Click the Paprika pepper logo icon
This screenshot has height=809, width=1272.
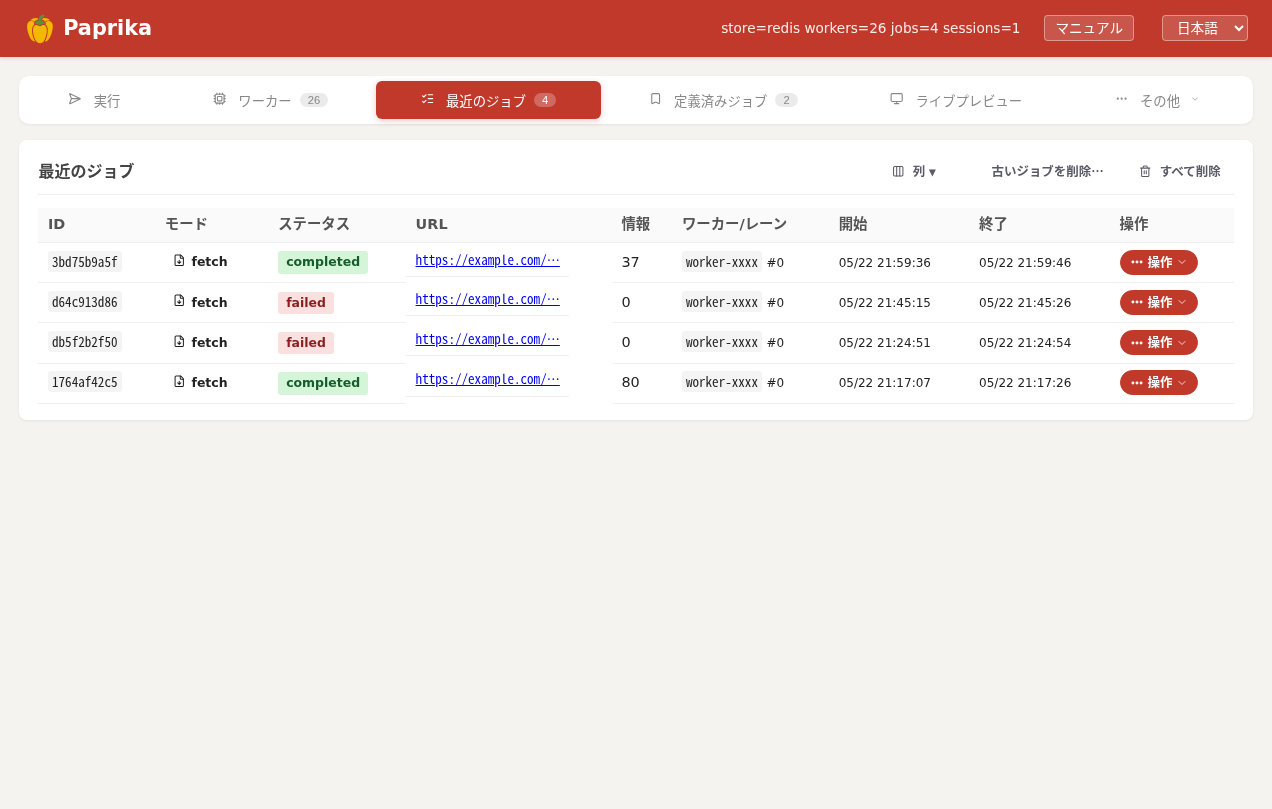click(x=40, y=29)
